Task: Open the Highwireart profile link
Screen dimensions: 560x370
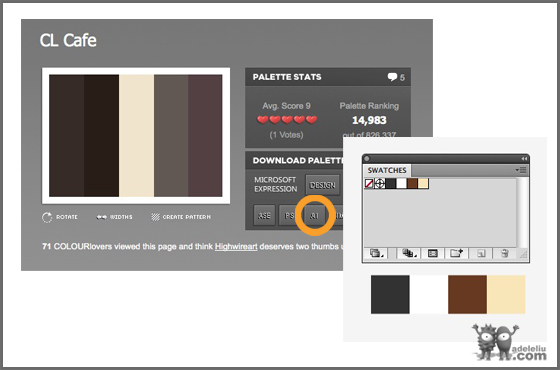Action: coord(236,246)
